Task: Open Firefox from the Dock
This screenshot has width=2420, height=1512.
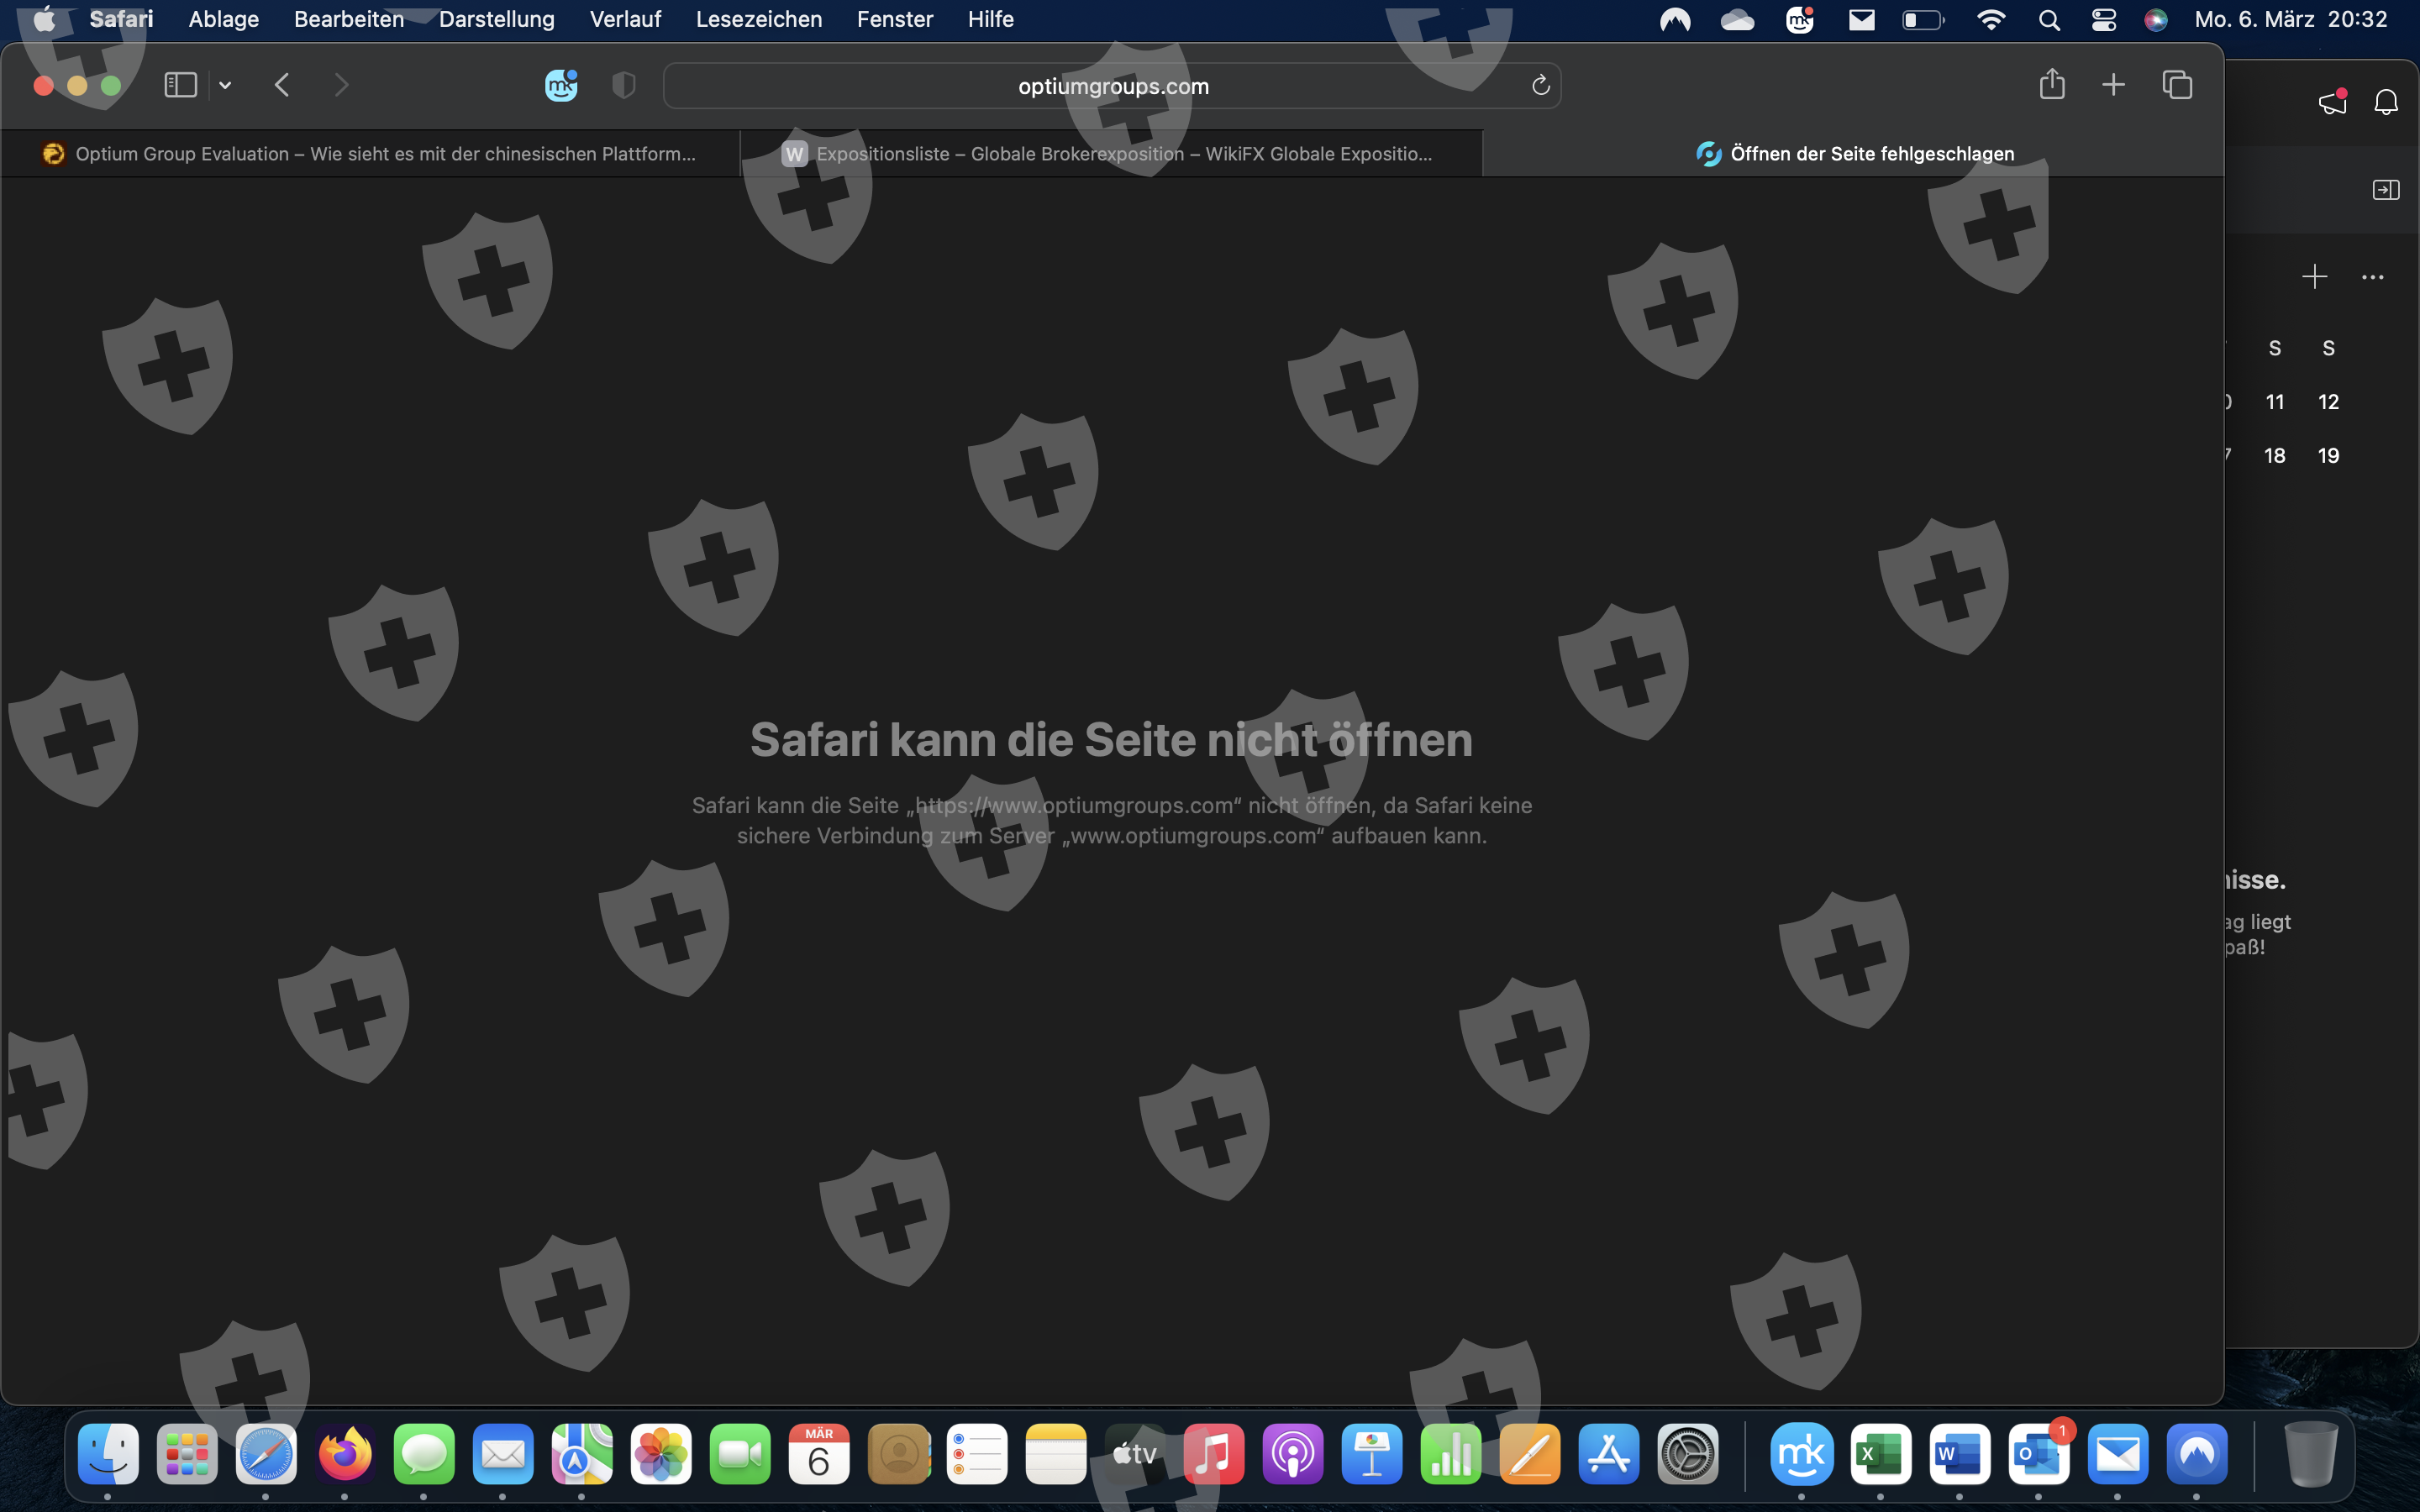Action: (345, 1454)
